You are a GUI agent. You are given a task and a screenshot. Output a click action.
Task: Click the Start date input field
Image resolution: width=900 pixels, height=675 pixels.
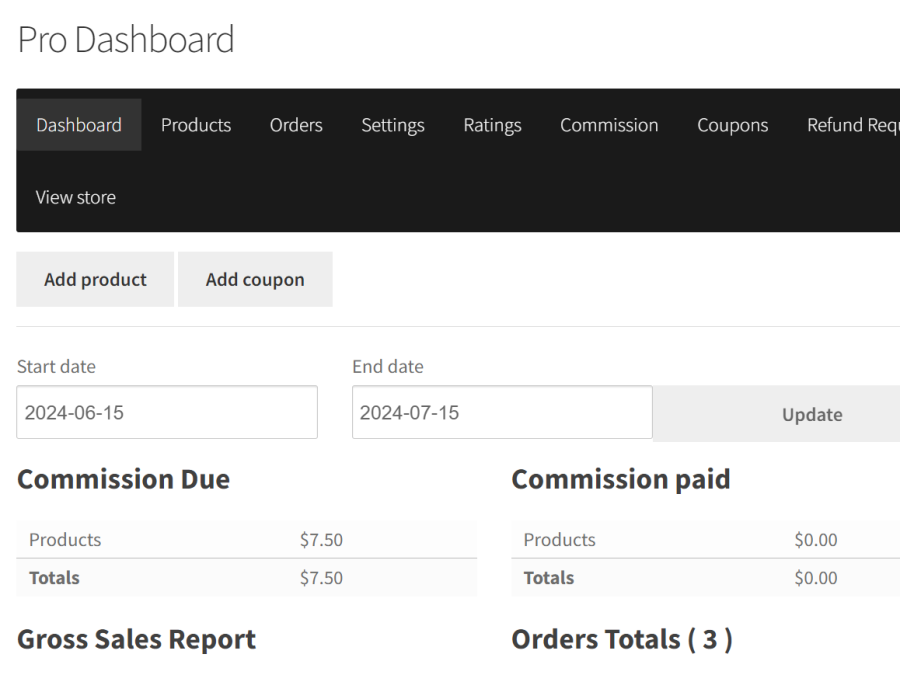click(166, 412)
